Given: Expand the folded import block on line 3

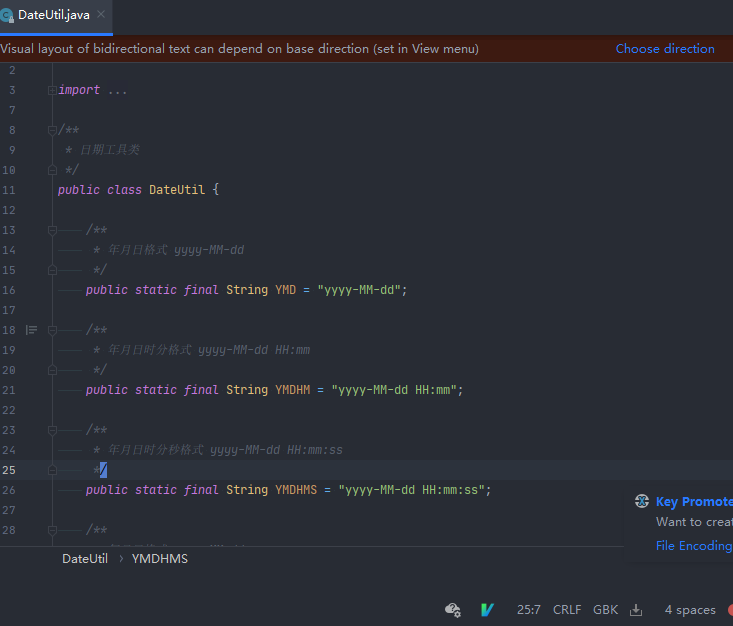Looking at the screenshot, I should (52, 90).
